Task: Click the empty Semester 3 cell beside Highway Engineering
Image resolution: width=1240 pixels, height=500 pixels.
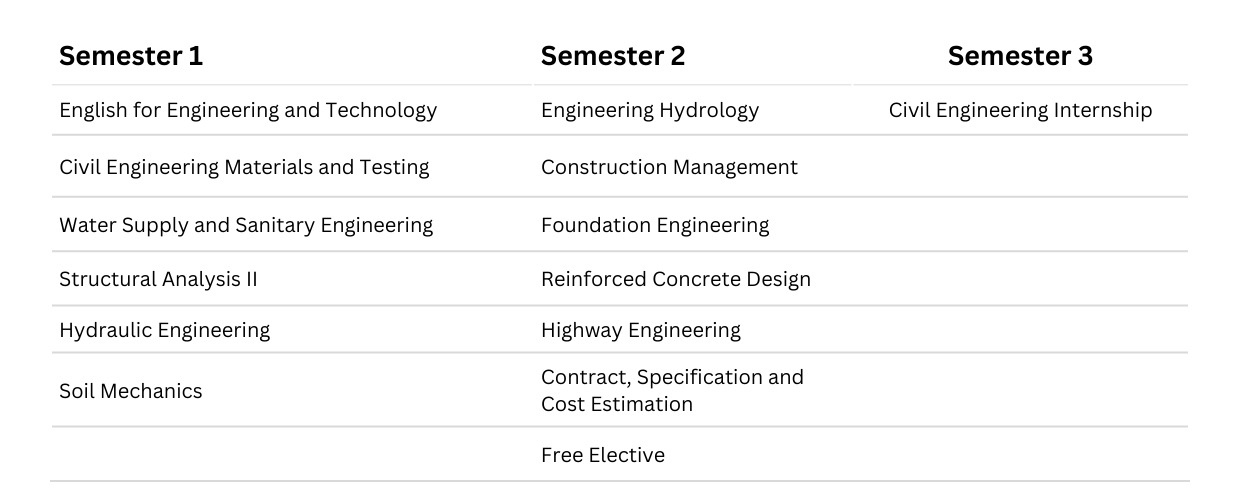Action: 1020,329
